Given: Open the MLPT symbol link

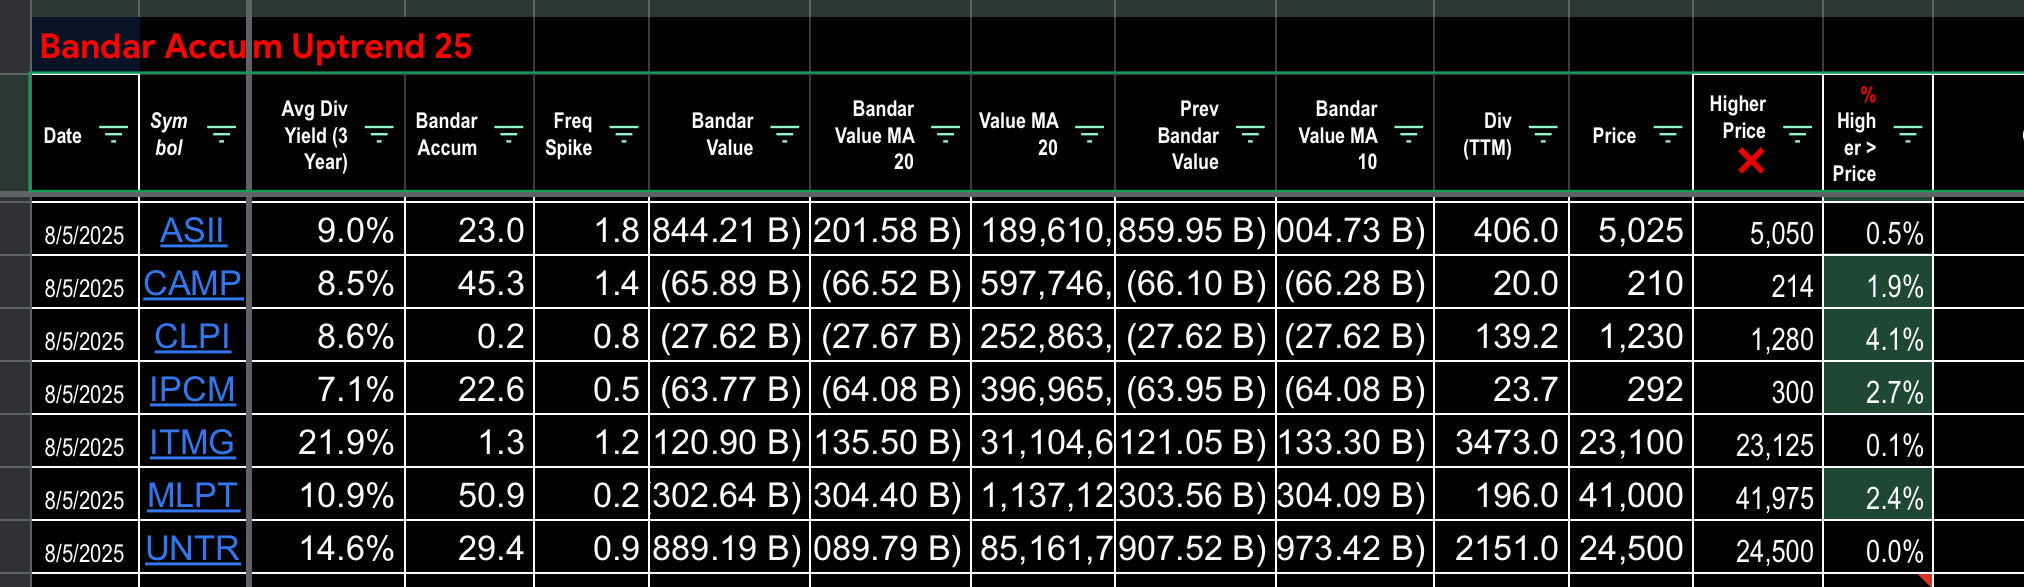Looking at the screenshot, I should coord(193,496).
